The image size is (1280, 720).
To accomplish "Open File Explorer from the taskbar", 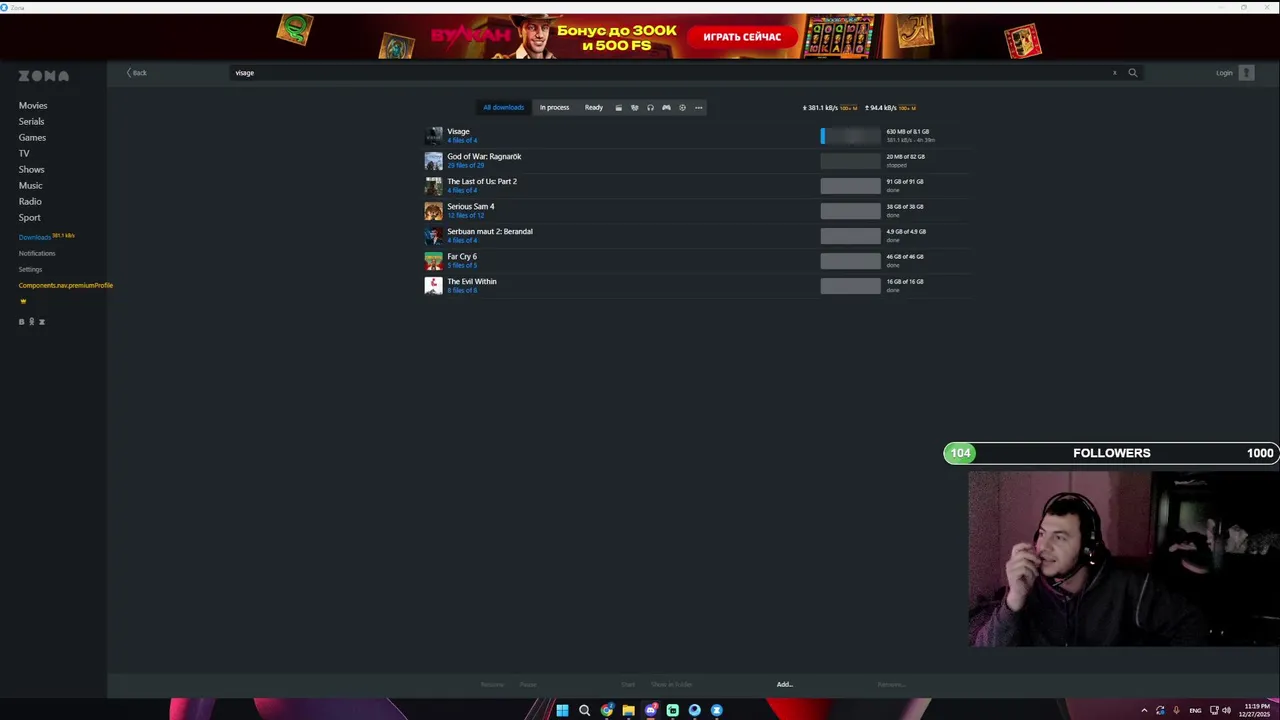I will pos(628,710).
